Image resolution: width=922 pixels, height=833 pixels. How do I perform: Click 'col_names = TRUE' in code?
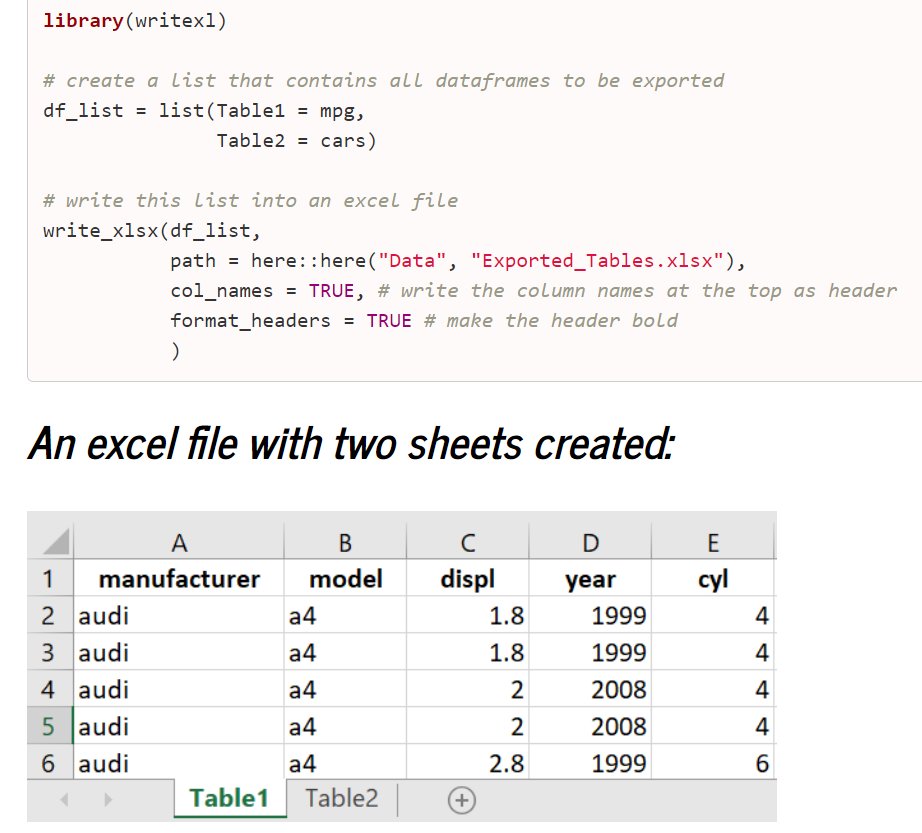click(x=262, y=290)
